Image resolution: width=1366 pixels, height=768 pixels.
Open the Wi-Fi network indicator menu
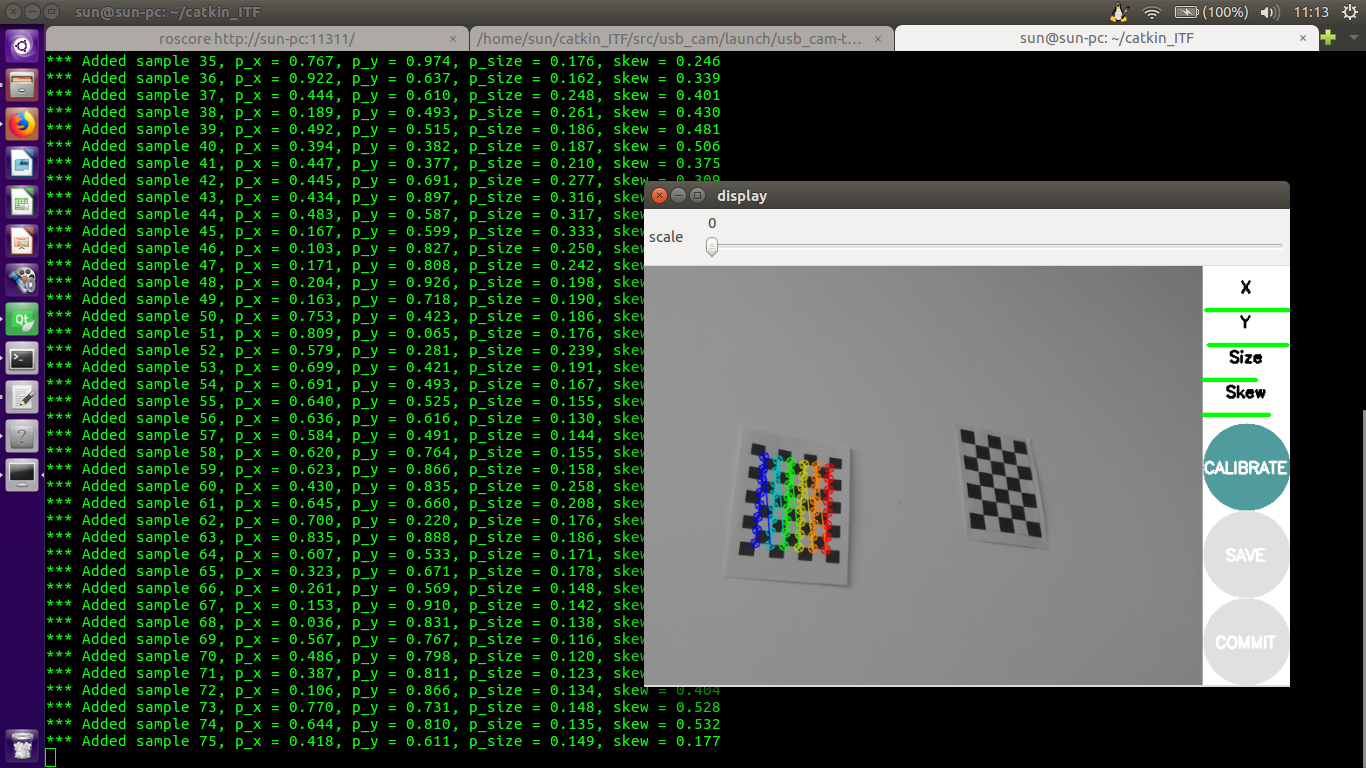[1150, 13]
